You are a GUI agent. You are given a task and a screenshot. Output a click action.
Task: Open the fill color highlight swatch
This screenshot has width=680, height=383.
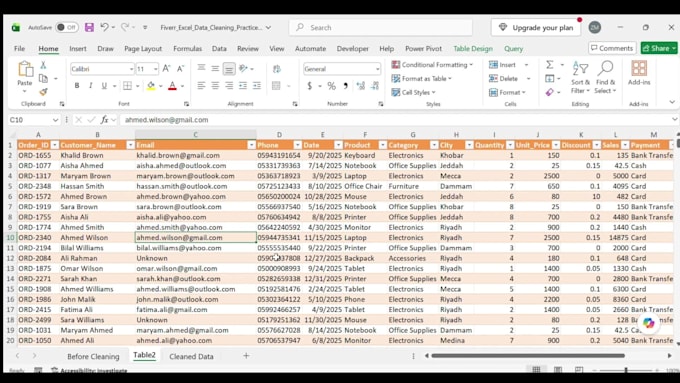(x=151, y=85)
